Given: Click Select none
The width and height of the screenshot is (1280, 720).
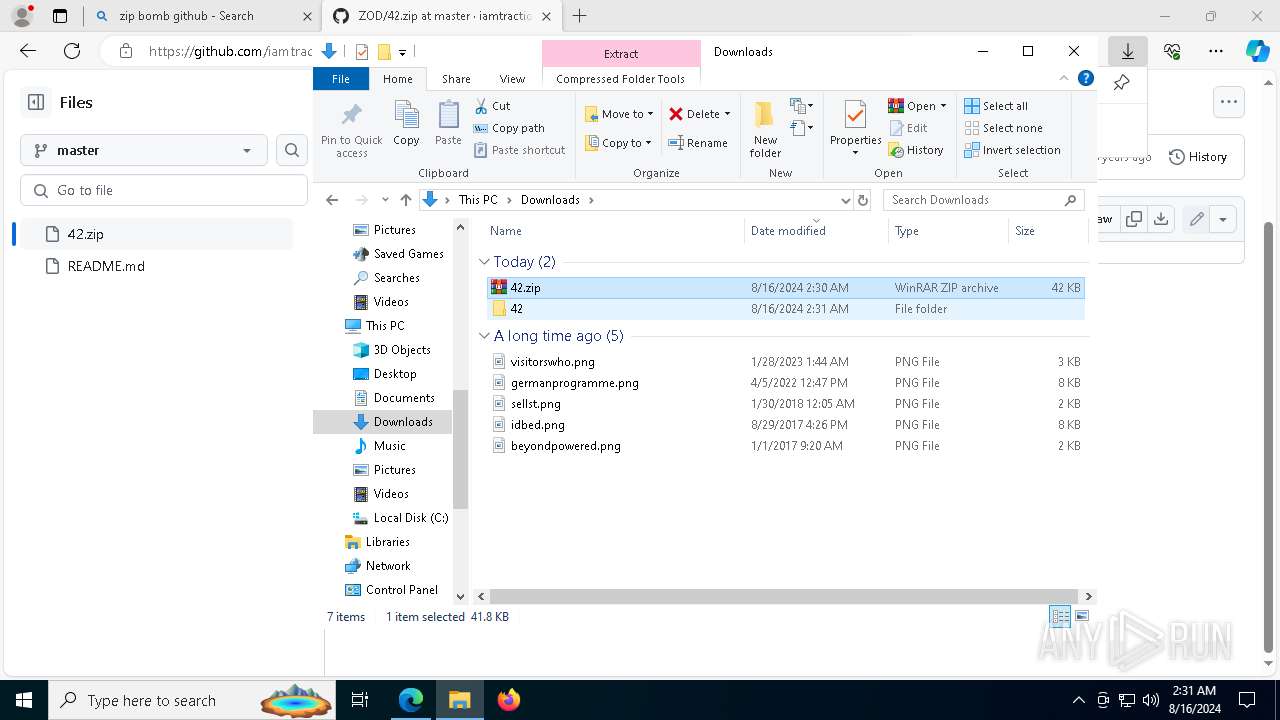Looking at the screenshot, I should tap(1003, 128).
